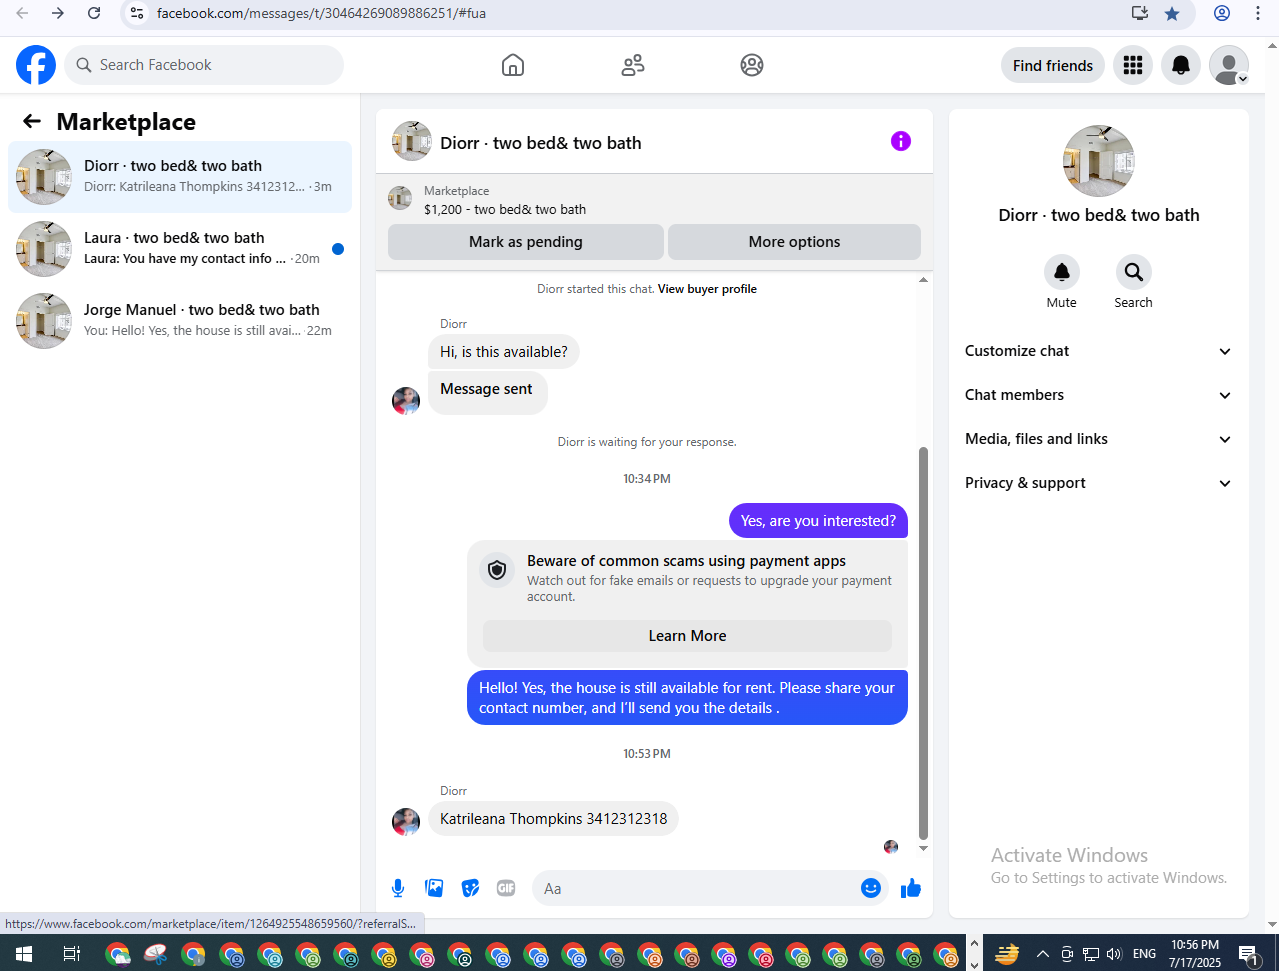Screen dimensions: 1279x971
Task: Click the 'Yes, are you interested?' message
Action: tap(818, 521)
